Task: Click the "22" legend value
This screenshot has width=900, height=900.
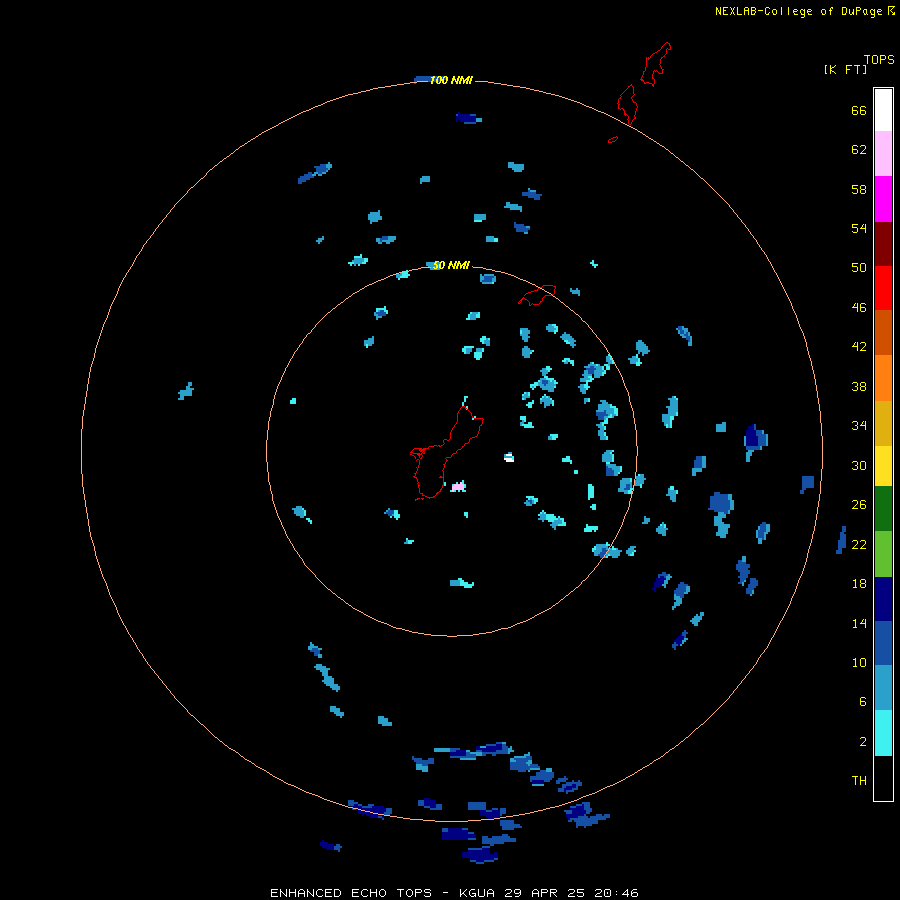Action: (859, 544)
